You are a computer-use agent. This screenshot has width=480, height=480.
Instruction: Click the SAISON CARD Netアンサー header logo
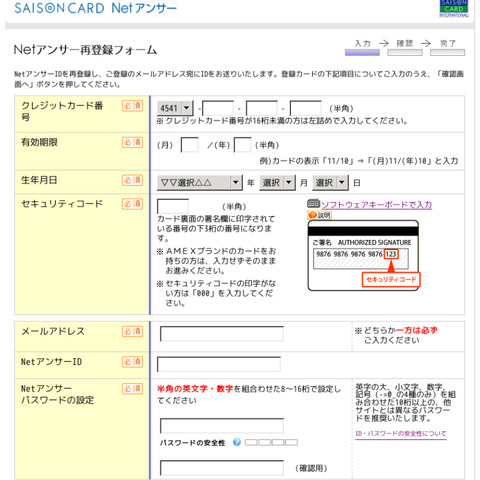95,8
